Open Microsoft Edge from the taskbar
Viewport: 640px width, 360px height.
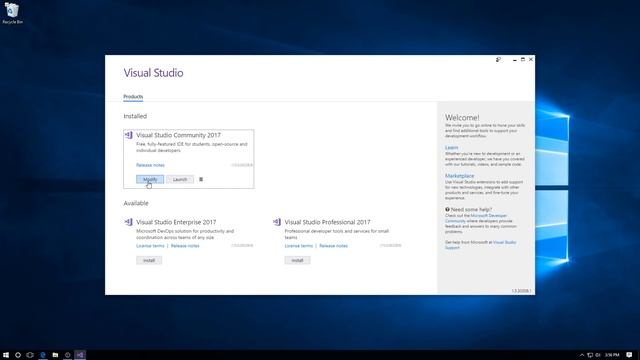(x=43, y=355)
